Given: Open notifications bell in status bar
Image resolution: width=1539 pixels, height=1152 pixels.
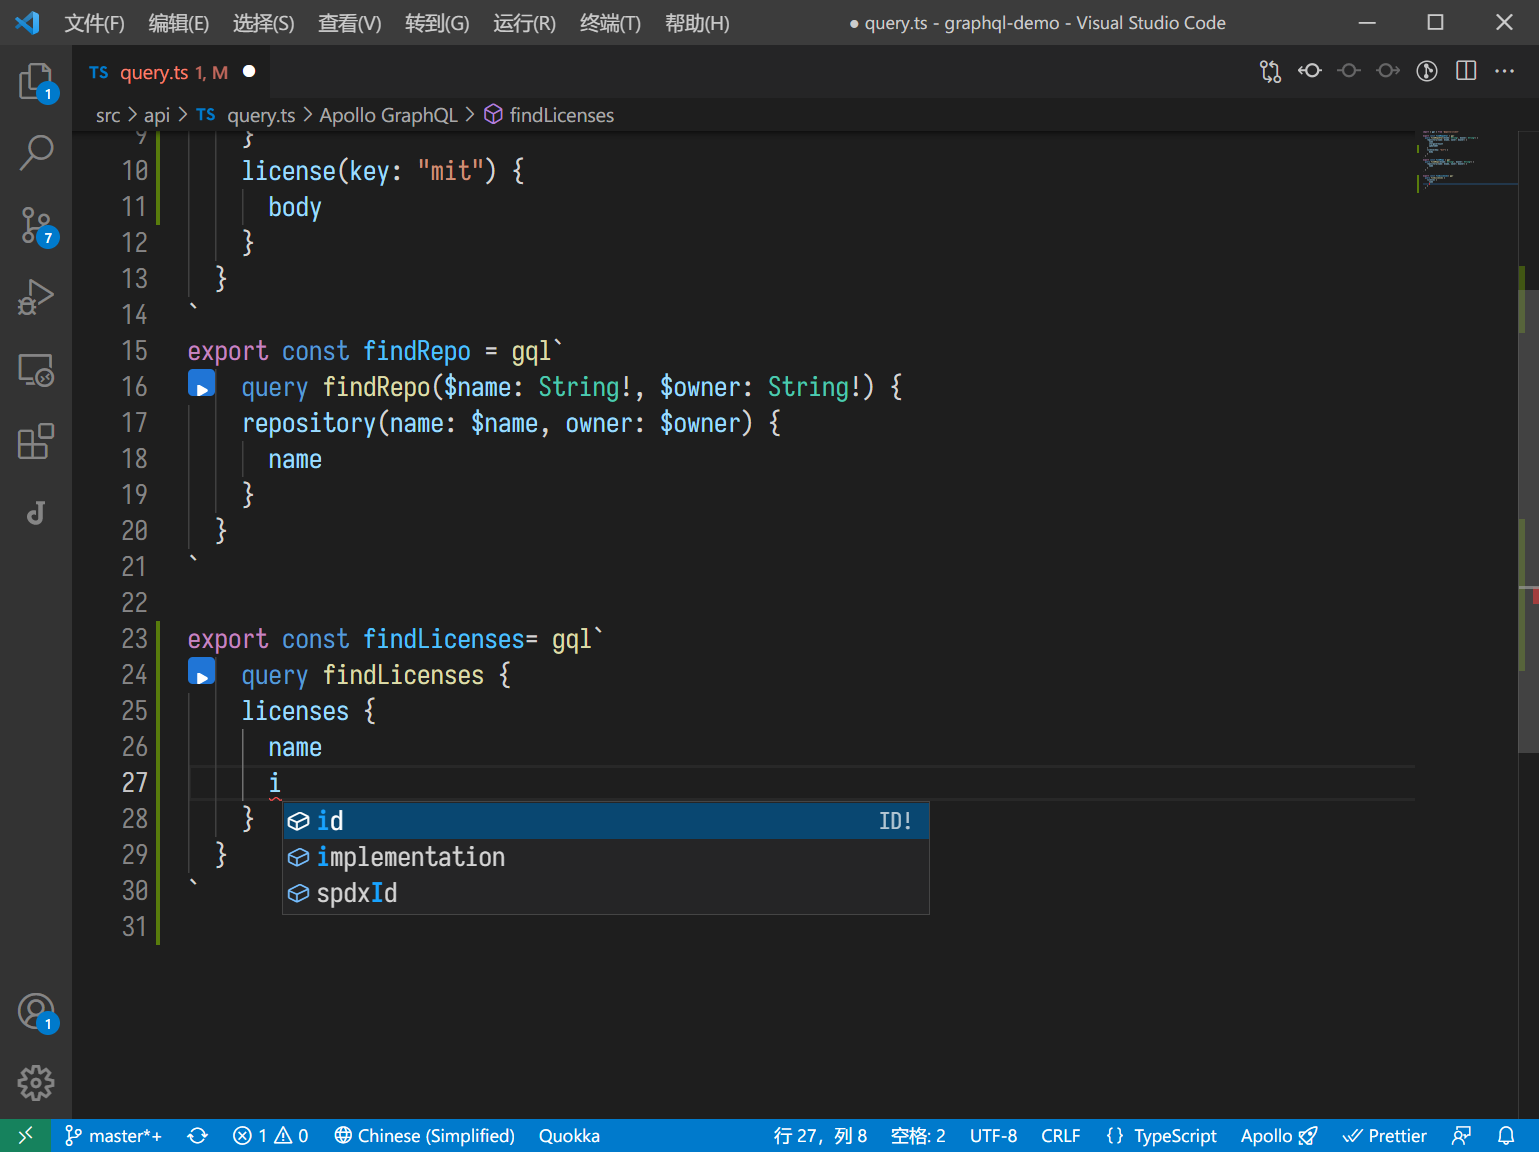Looking at the screenshot, I should coord(1506,1135).
